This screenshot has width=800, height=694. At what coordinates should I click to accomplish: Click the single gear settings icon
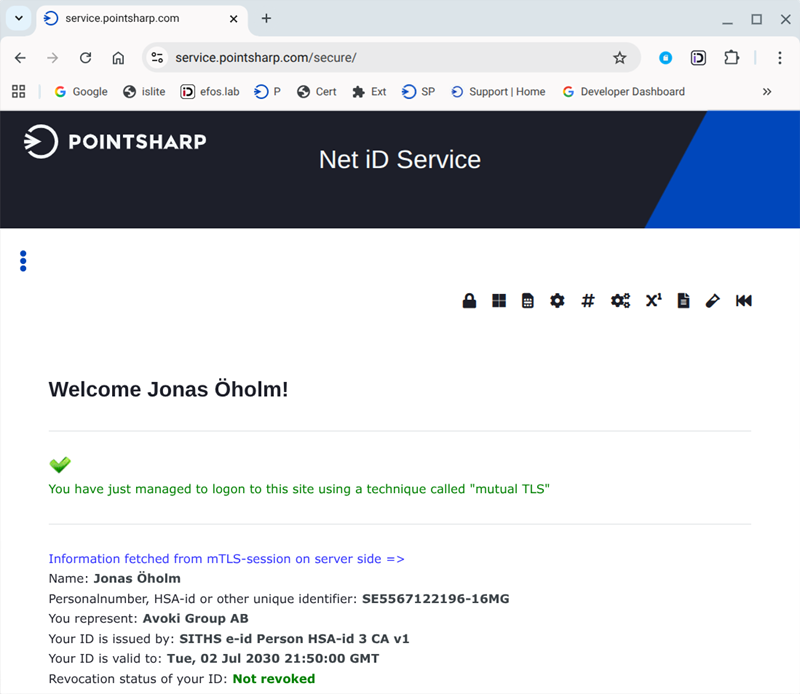557,301
